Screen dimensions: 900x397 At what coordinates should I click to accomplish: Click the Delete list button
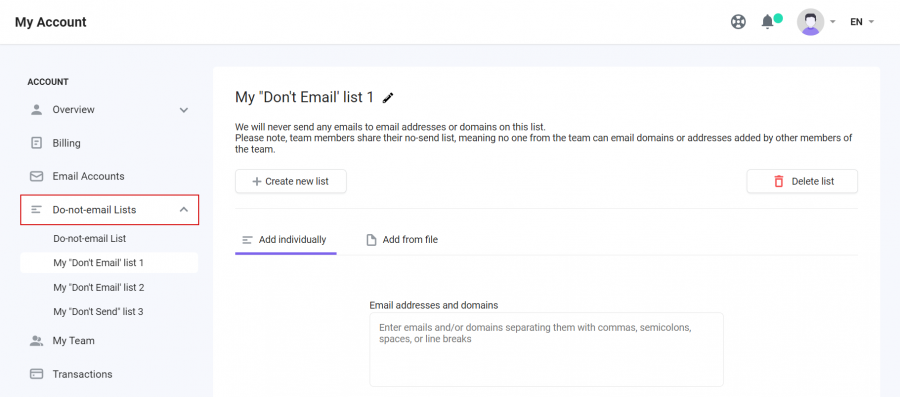[x=802, y=181]
